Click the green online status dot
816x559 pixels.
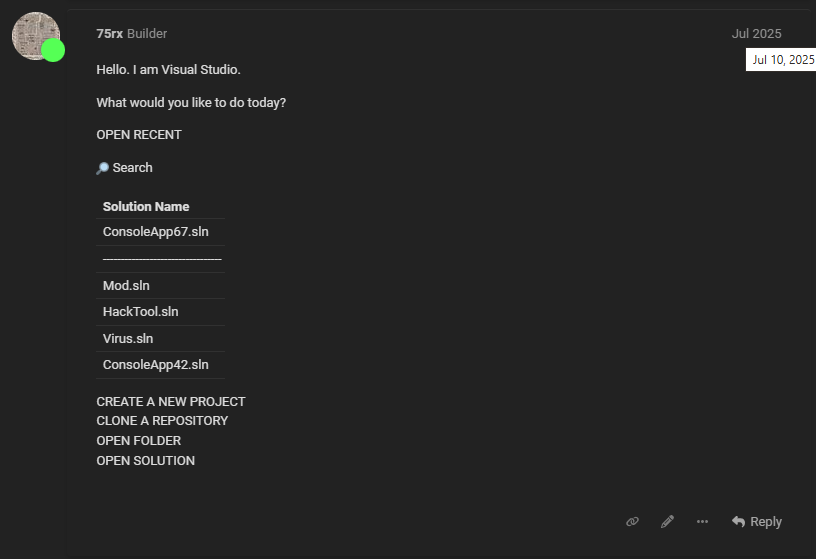coord(53,50)
